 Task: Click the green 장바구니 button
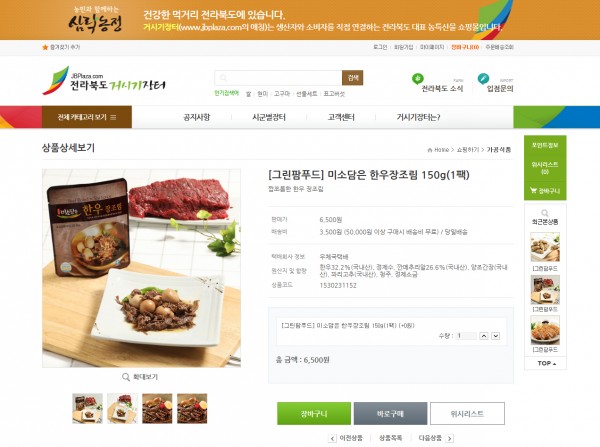(x=314, y=413)
